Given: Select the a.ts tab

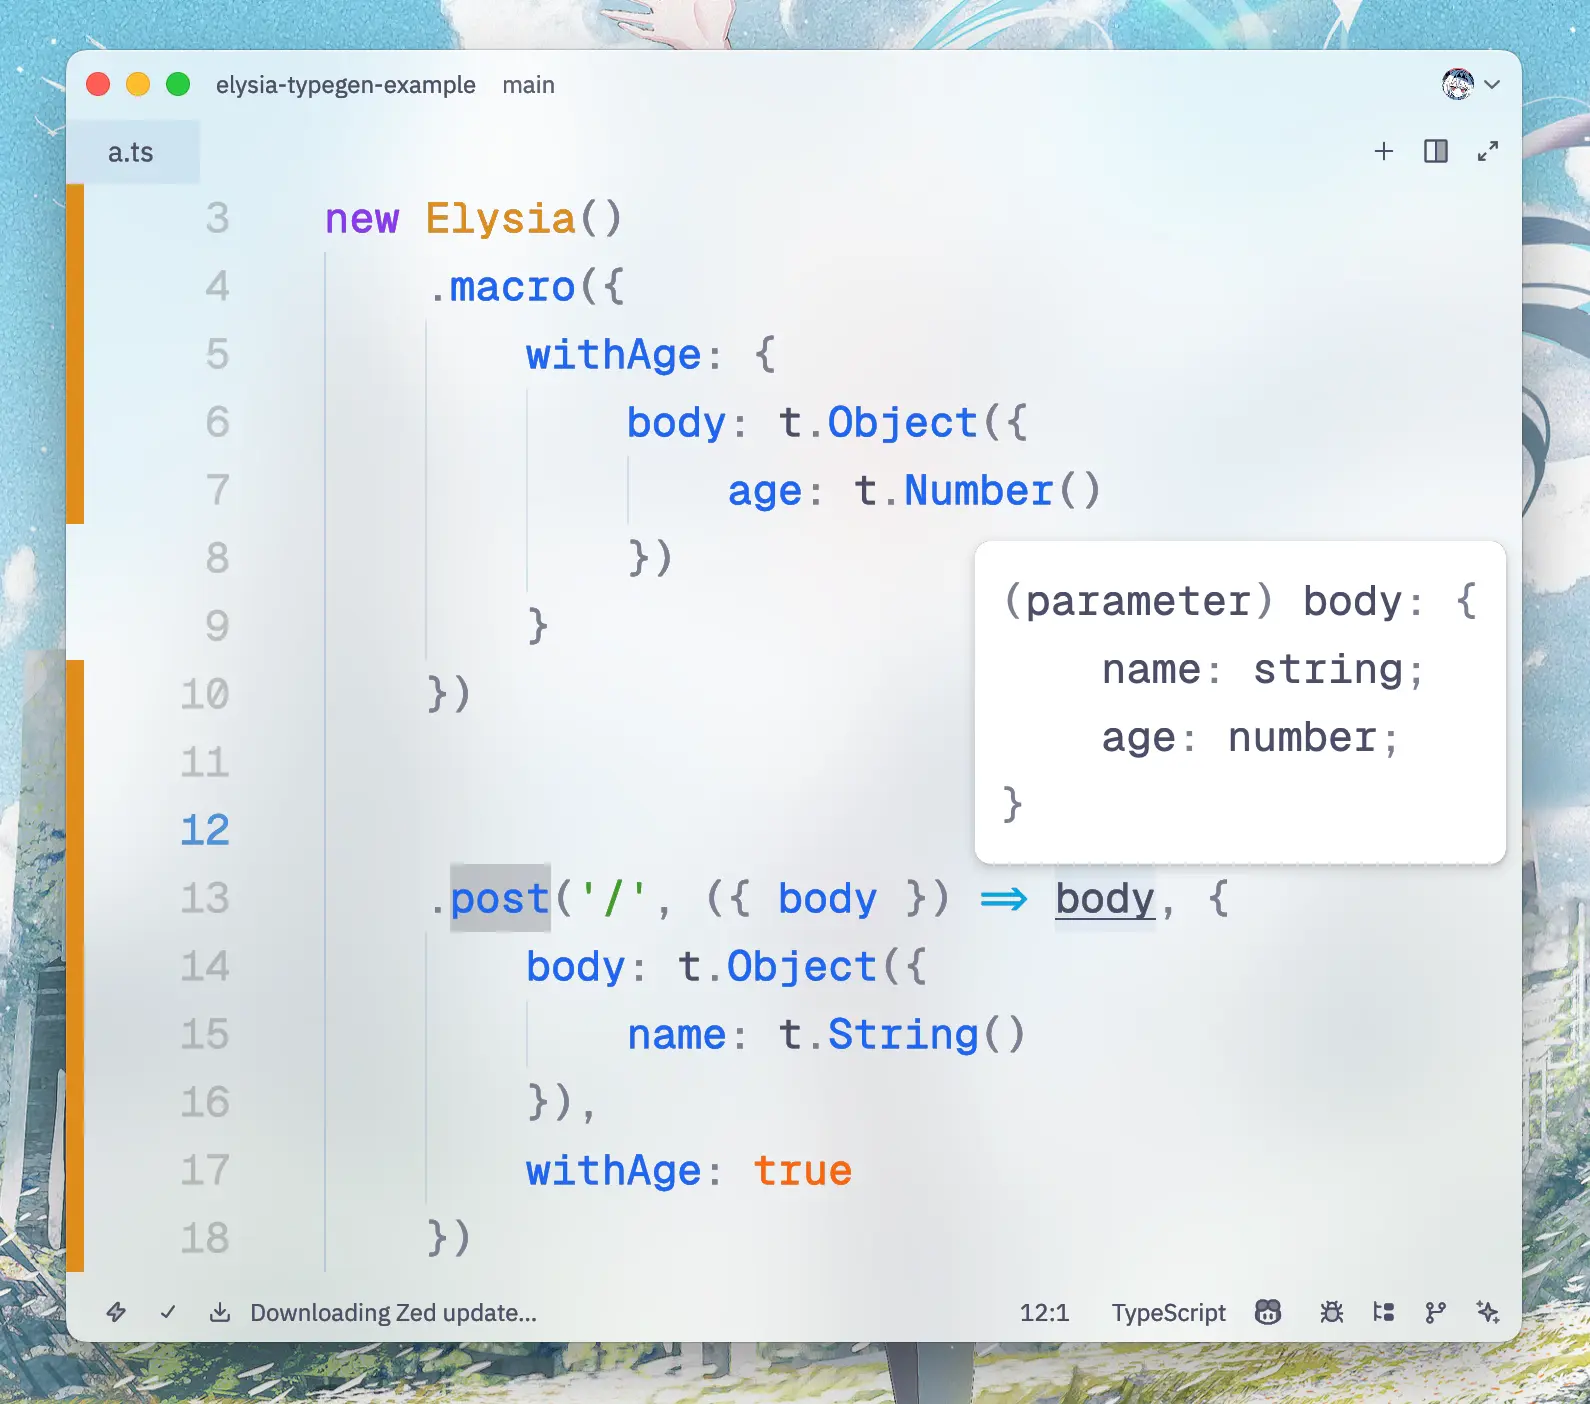Looking at the screenshot, I should [131, 152].
